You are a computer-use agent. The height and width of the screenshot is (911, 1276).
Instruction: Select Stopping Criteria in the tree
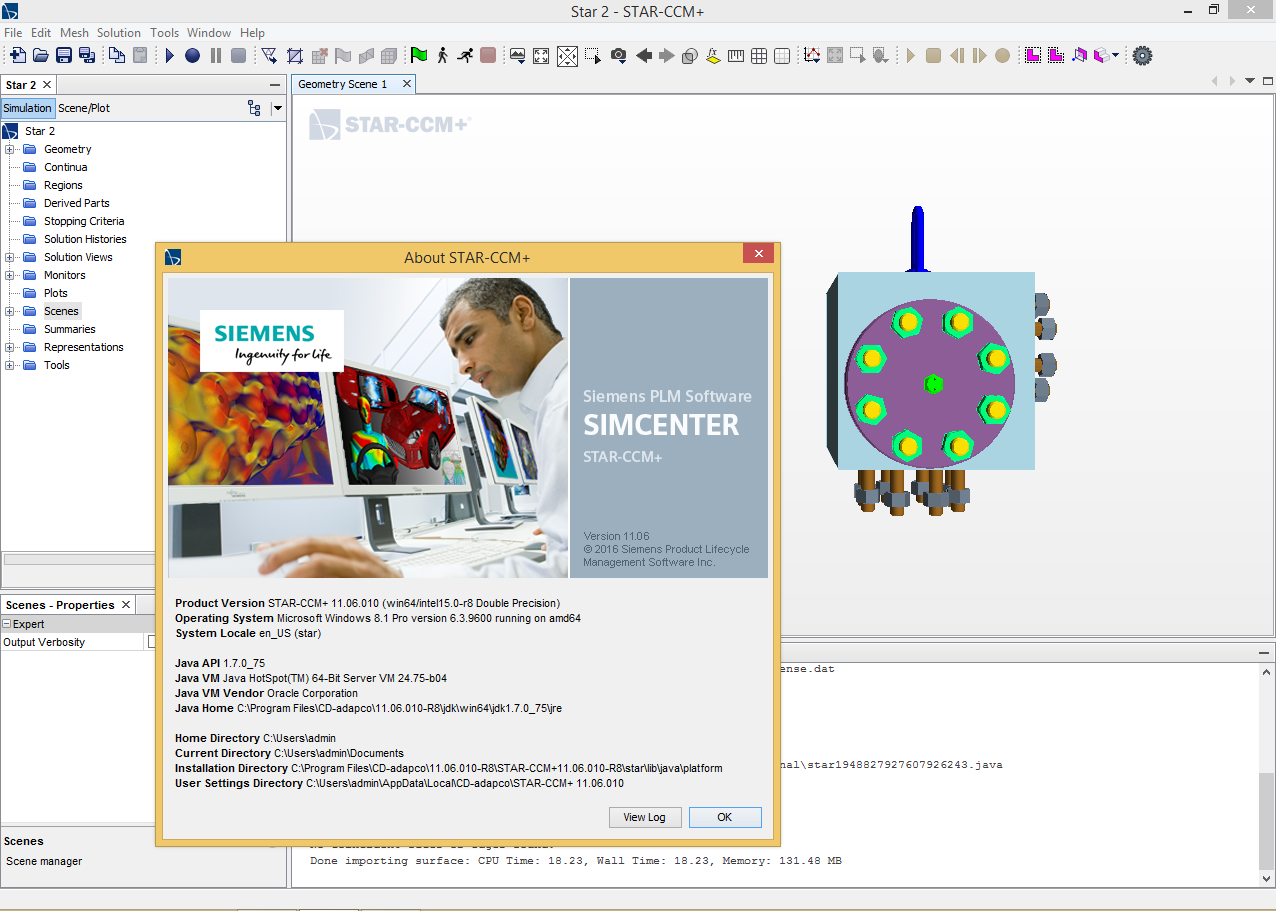(x=84, y=221)
